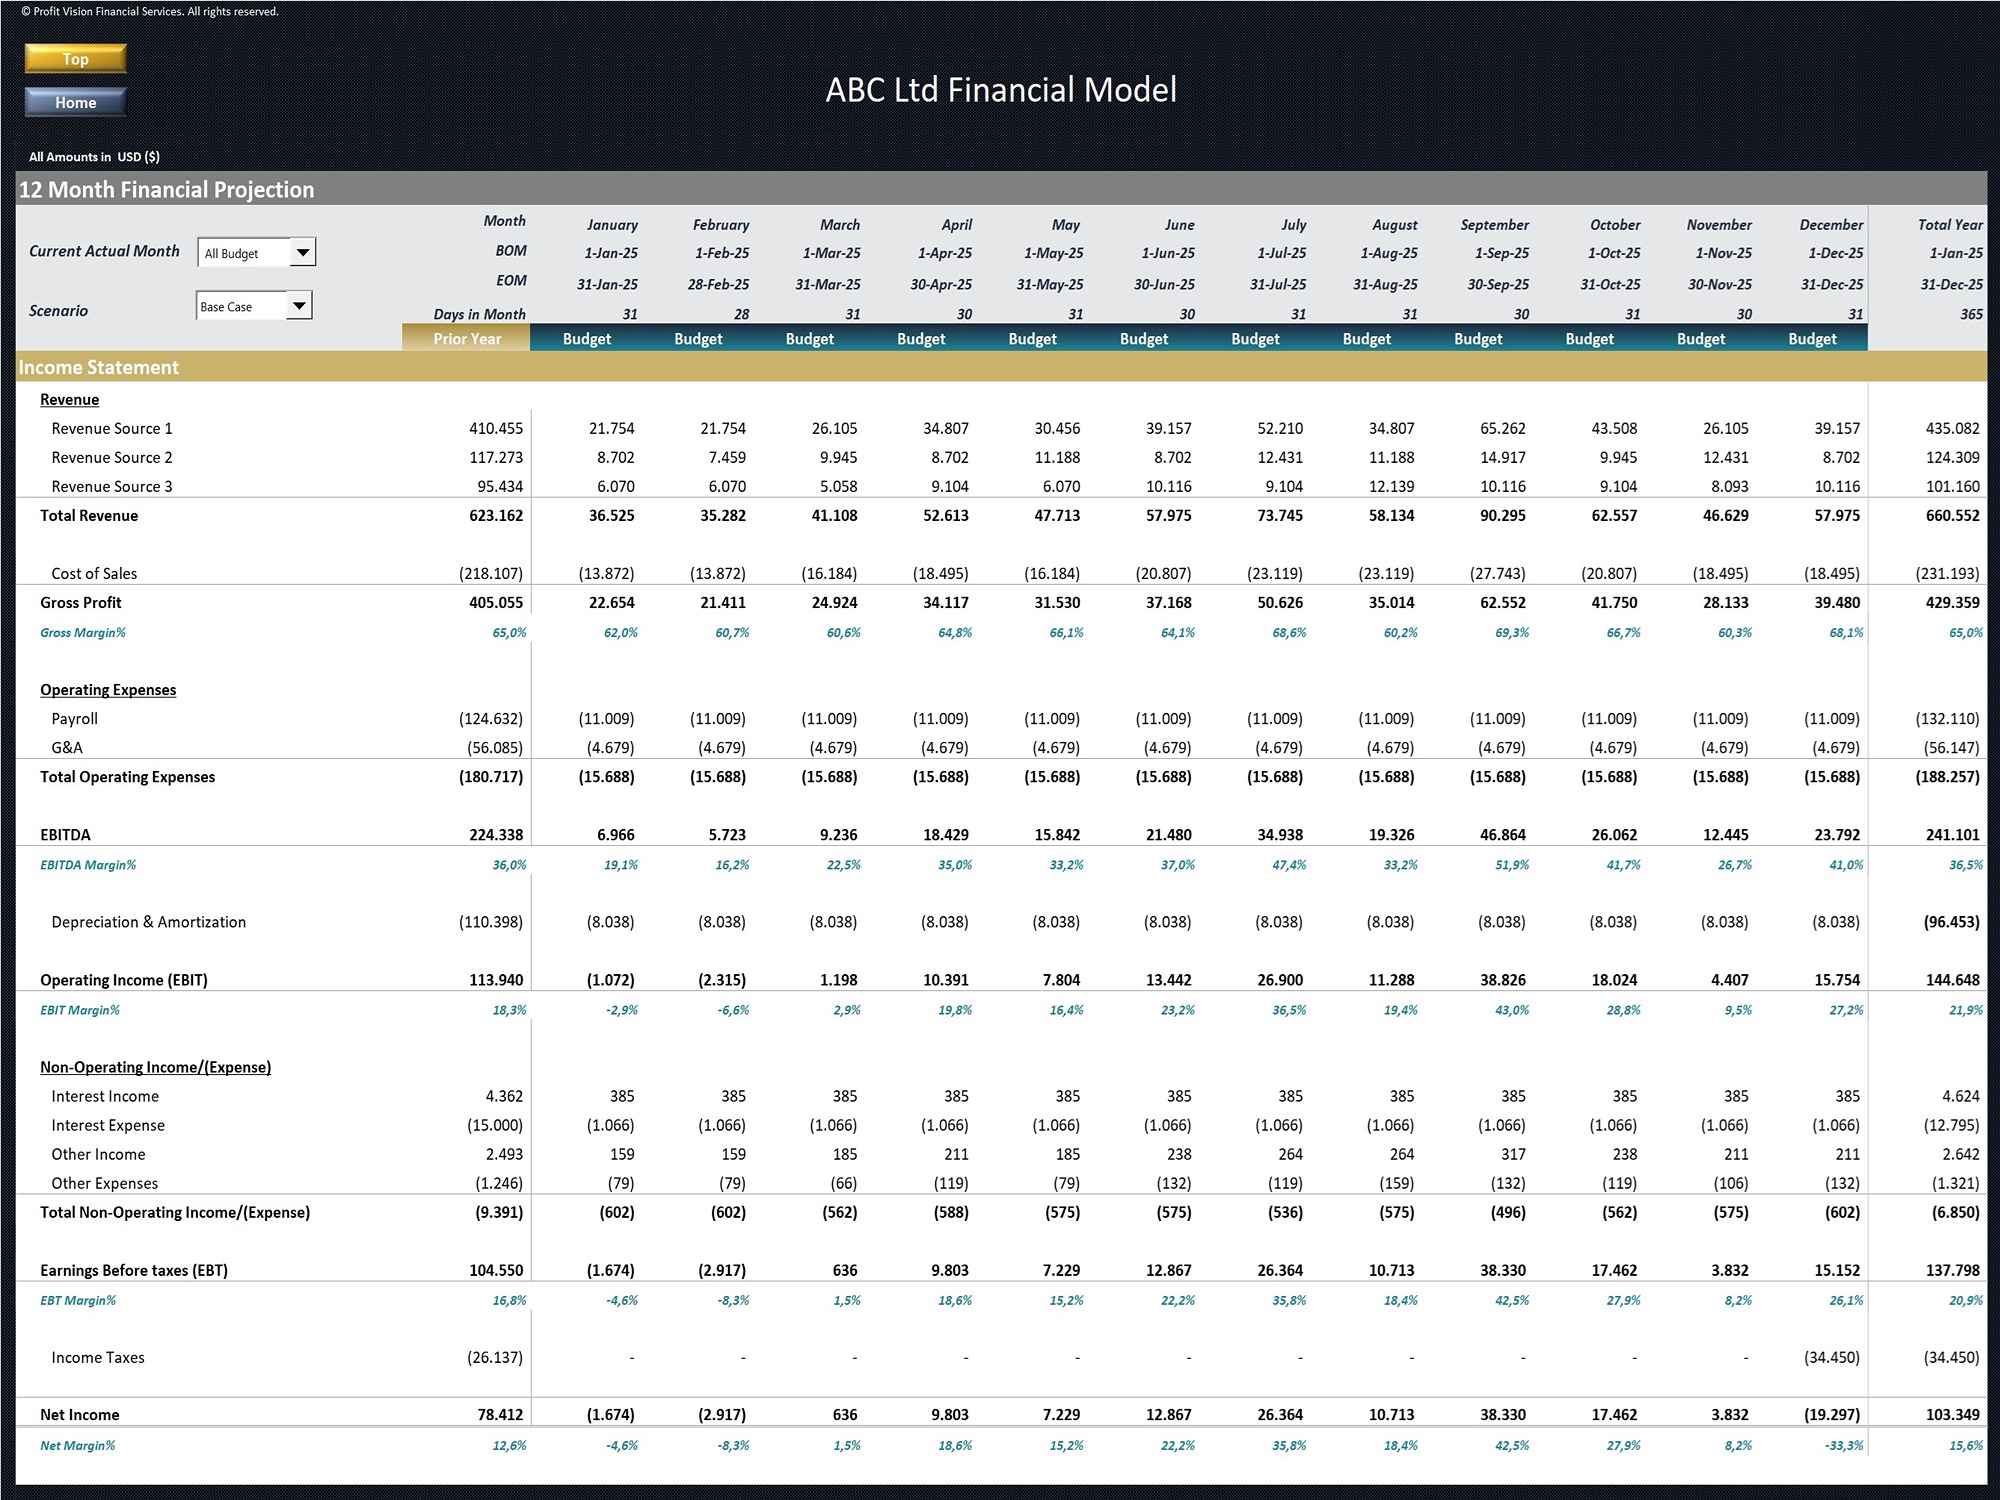Screen dimensions: 2000x1500
Task: Select total year Net Income 103.349
Action: tap(1952, 1415)
